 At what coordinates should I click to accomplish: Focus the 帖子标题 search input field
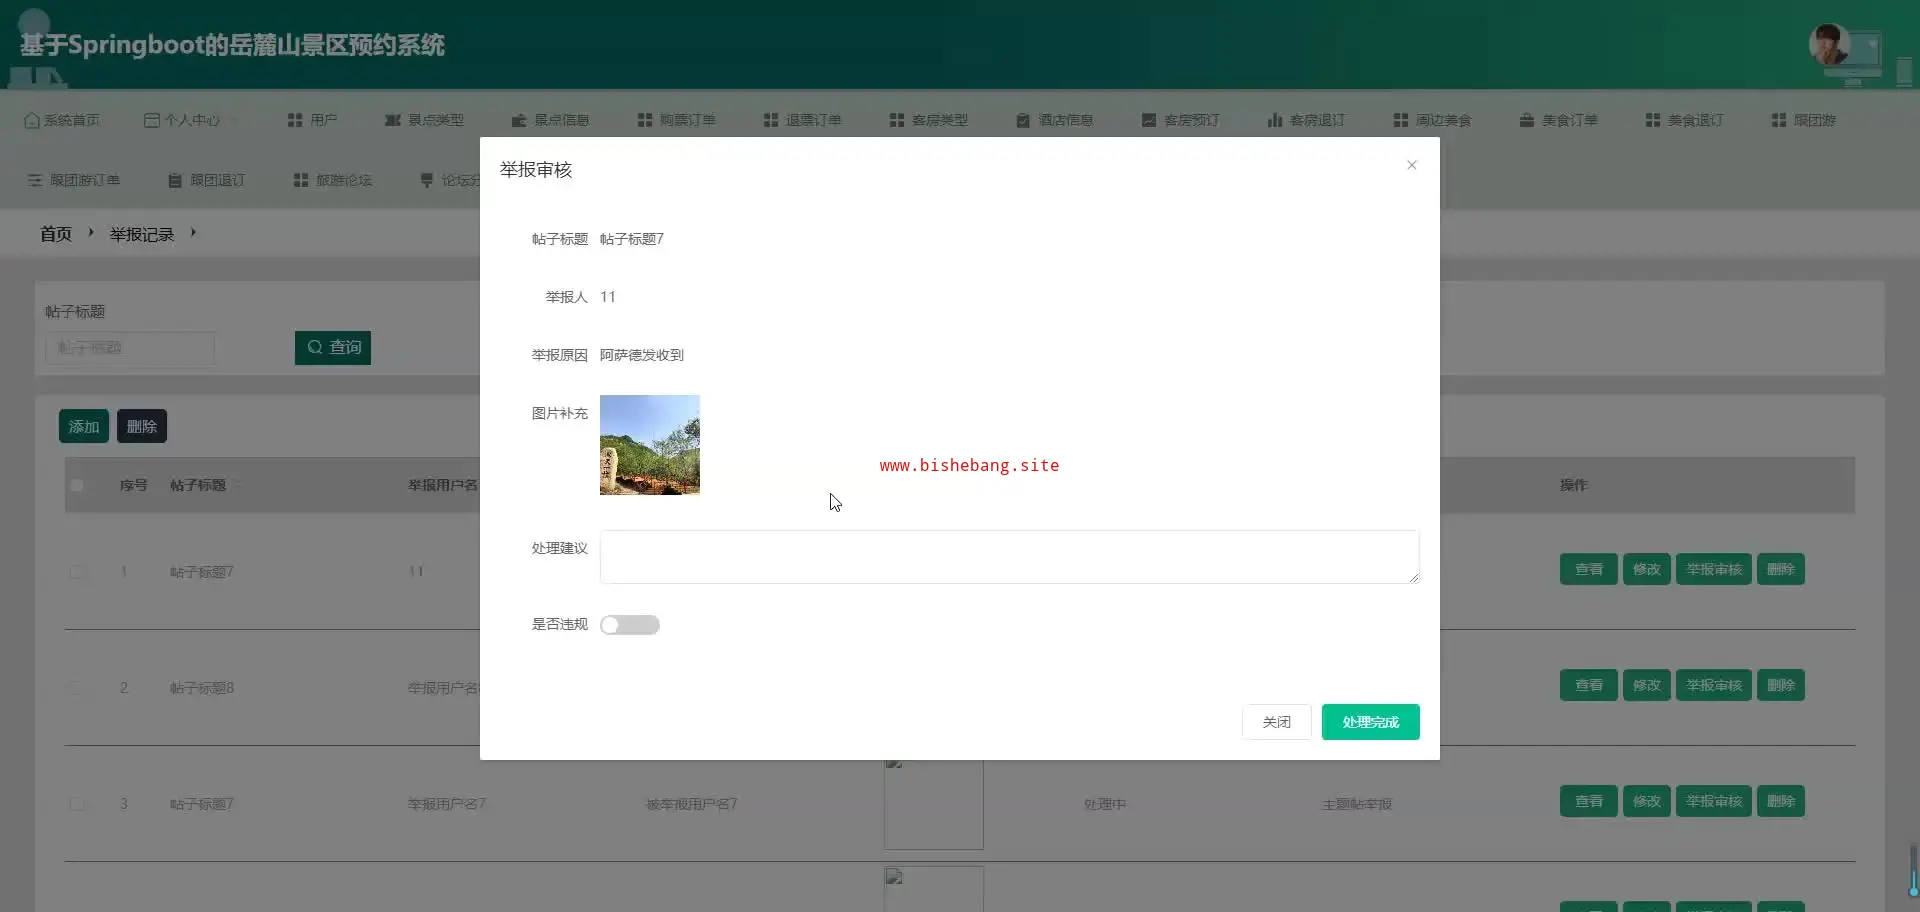pos(130,348)
